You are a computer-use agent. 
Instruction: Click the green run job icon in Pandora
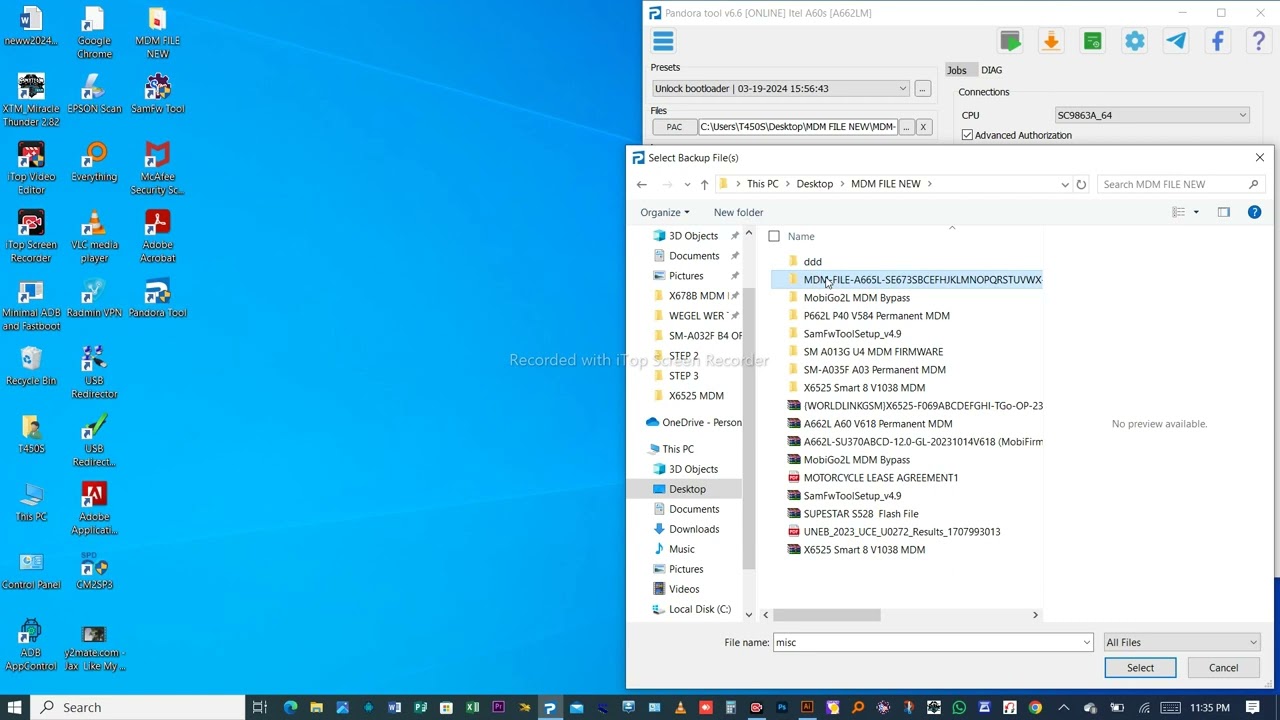[x=1010, y=41]
